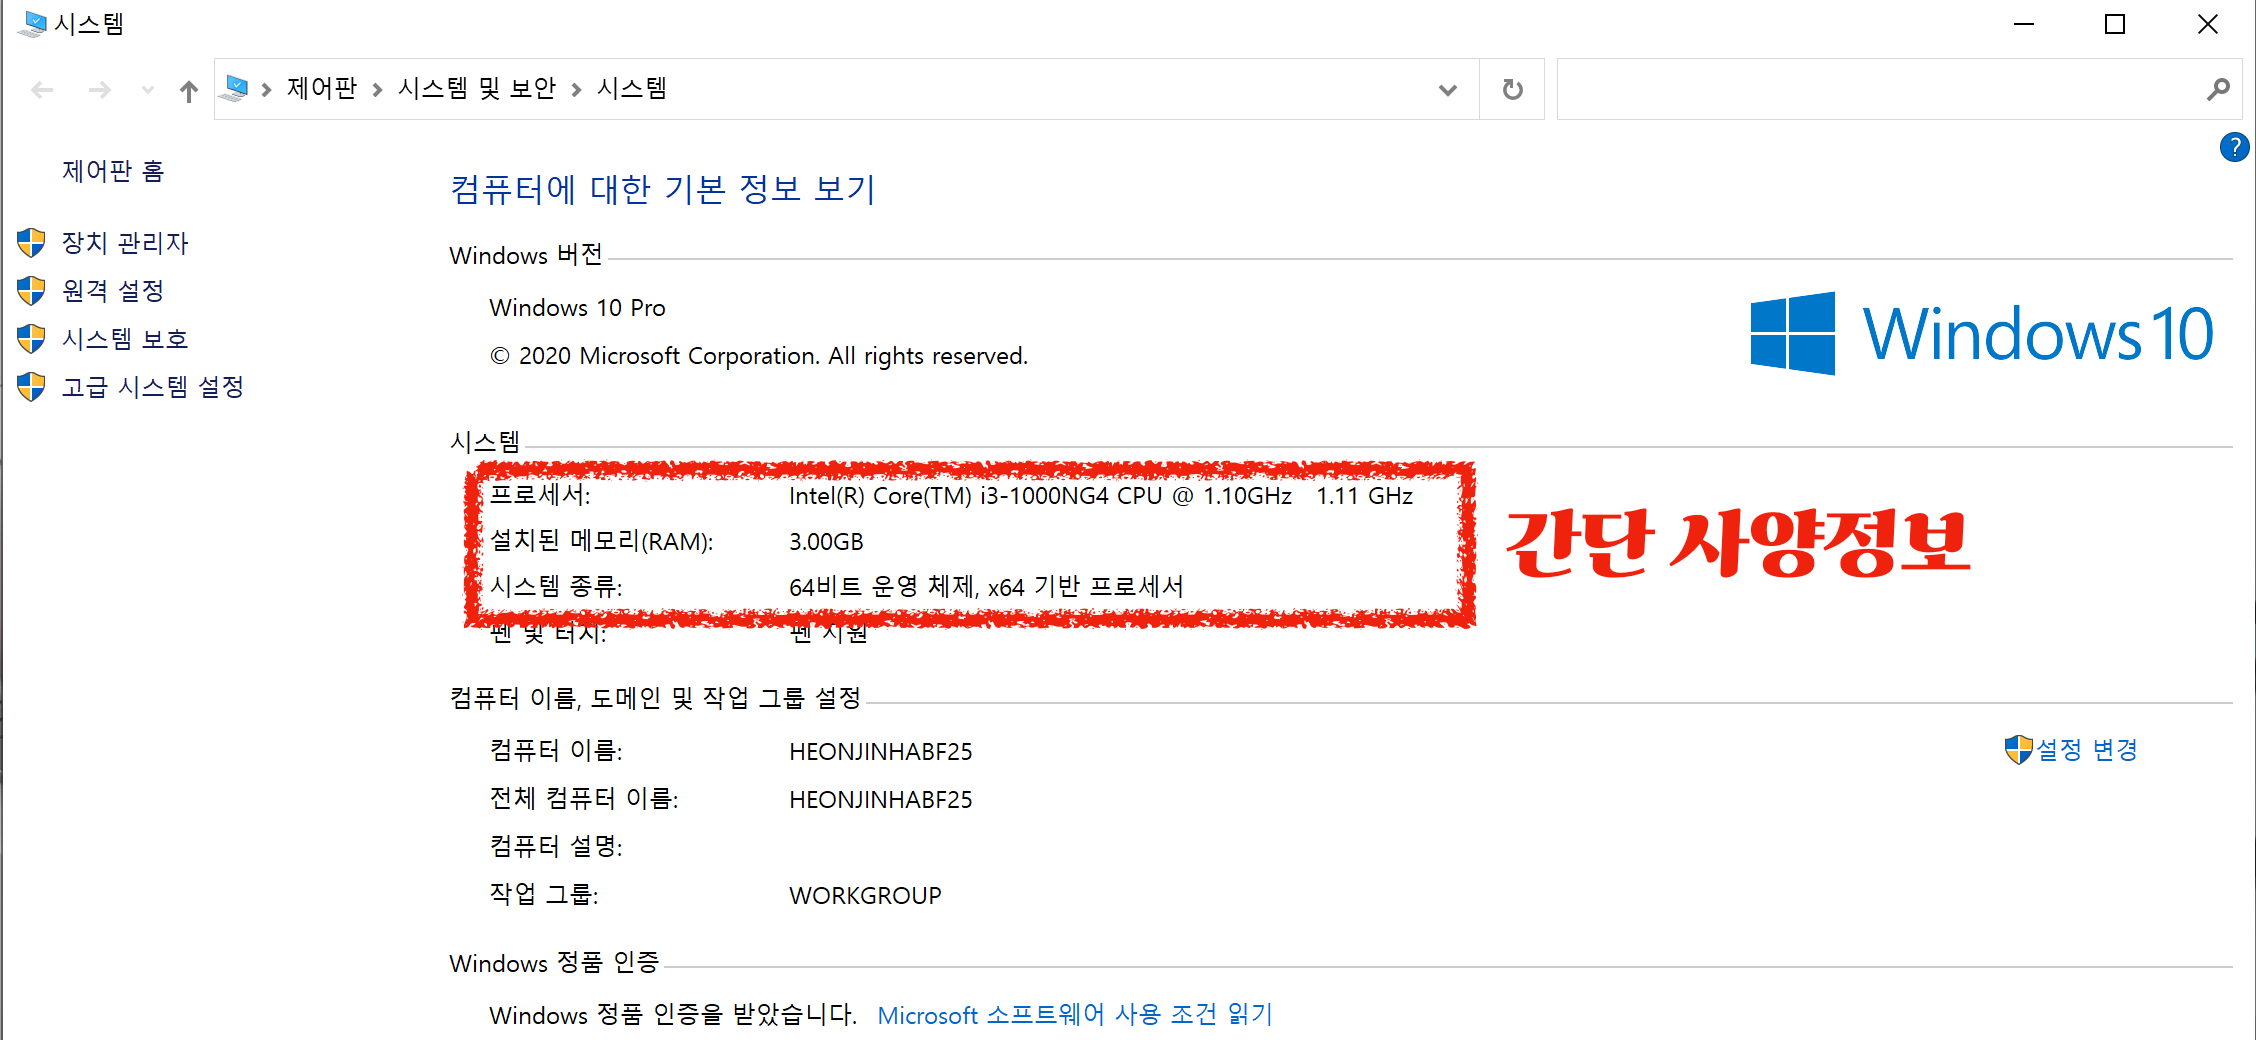2256x1040 pixels.
Task: Open Microsoft 소프트웨어 사용 조건 읽기 link
Action: [x=1075, y=1015]
